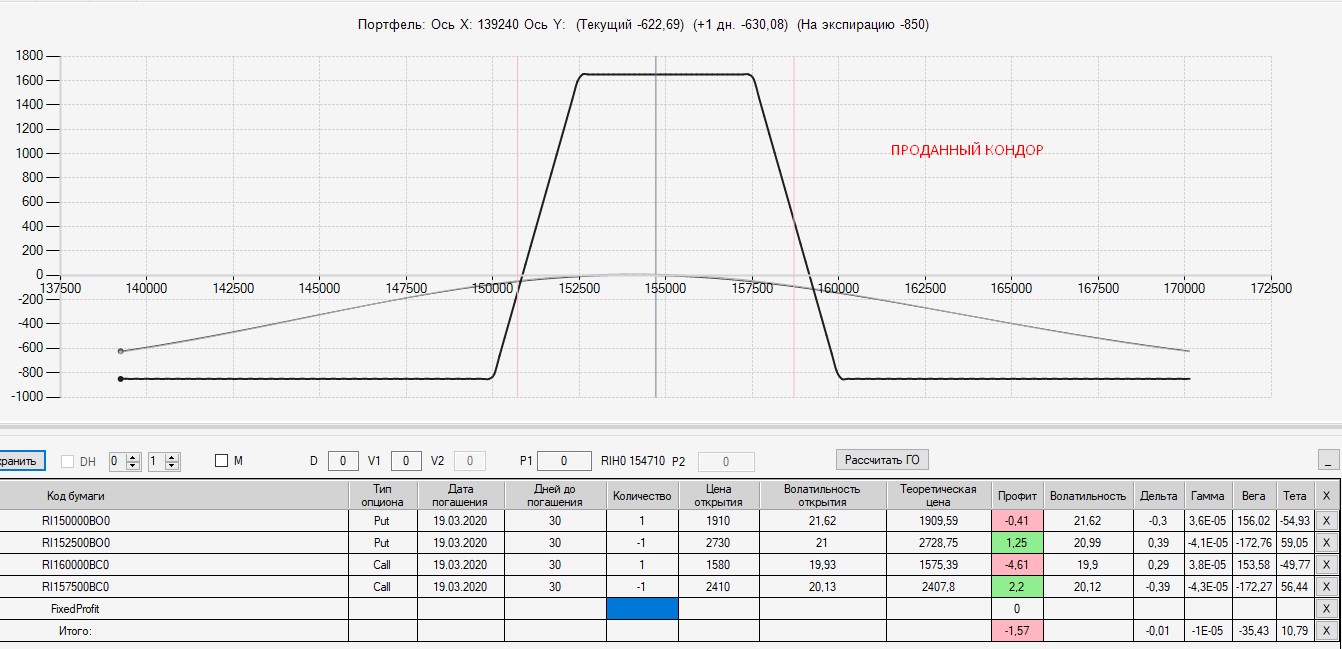Click the quantity cell of RI152500BO0 row
1342x649 pixels.
pyautogui.click(x=642, y=543)
